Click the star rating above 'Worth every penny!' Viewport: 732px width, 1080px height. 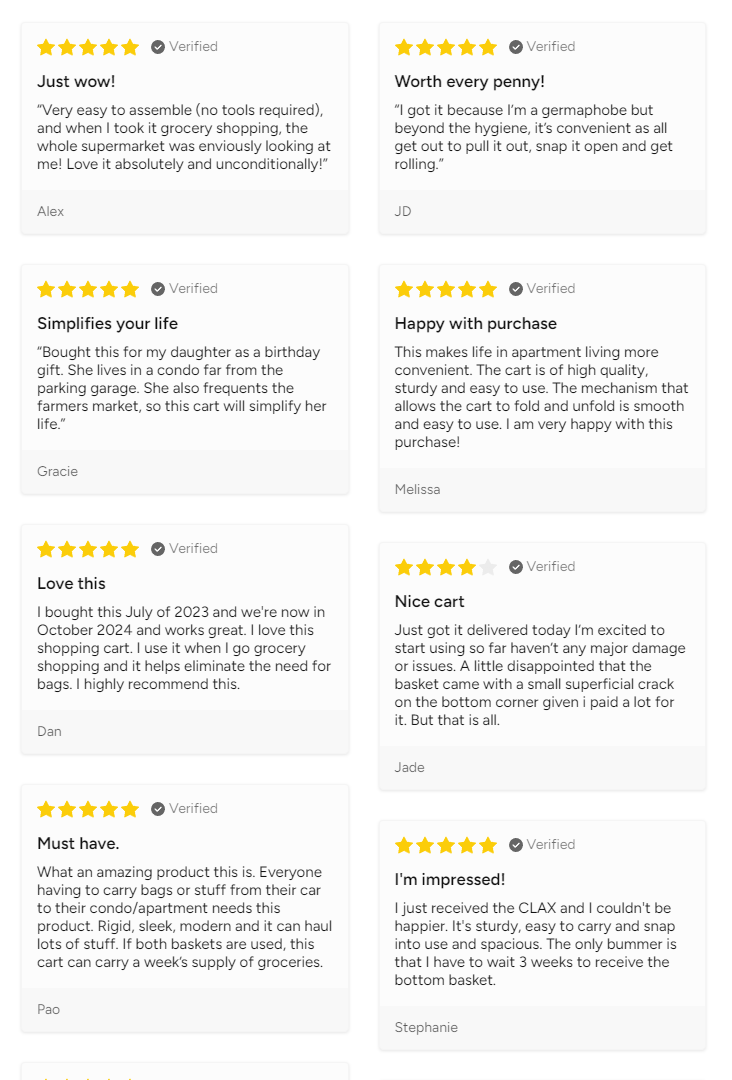(x=445, y=47)
